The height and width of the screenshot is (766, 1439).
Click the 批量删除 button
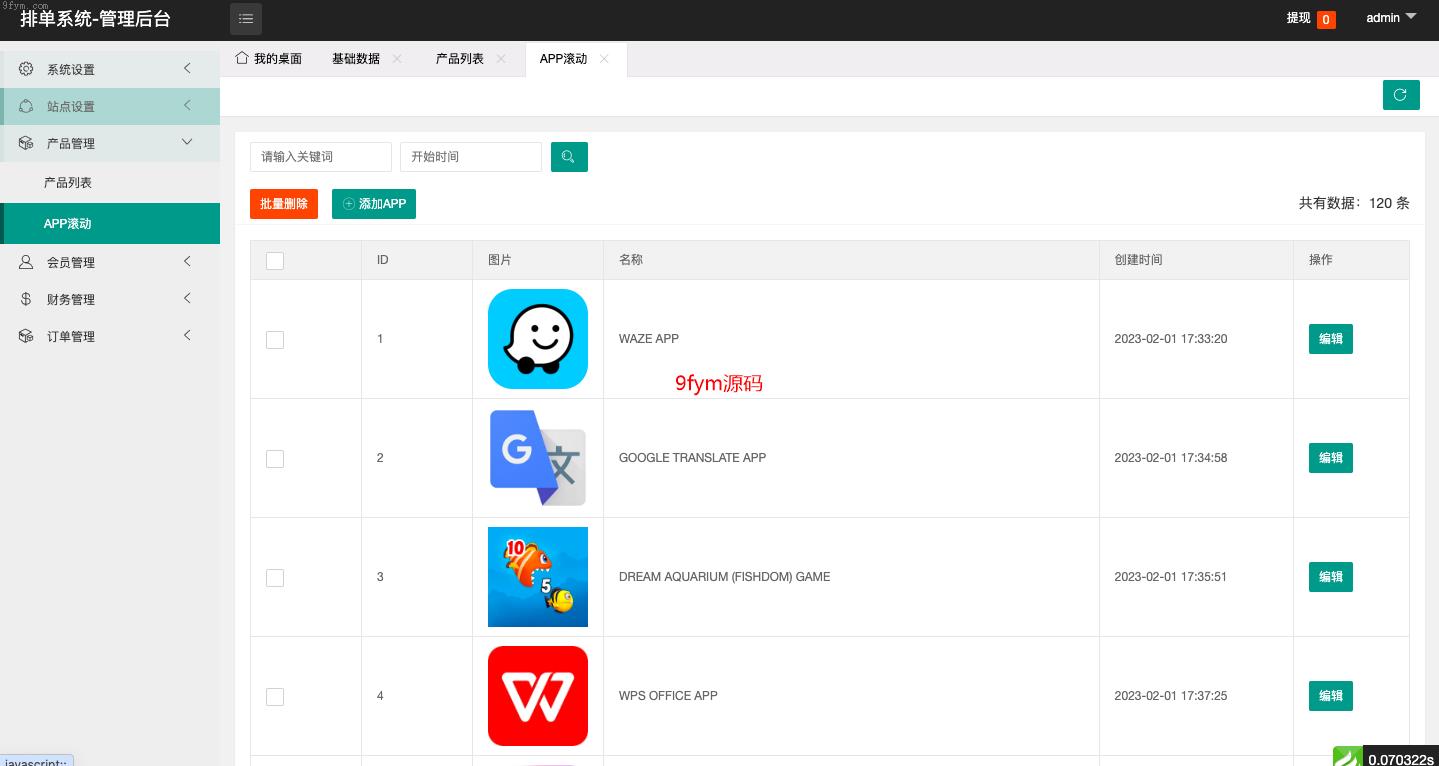[x=284, y=204]
